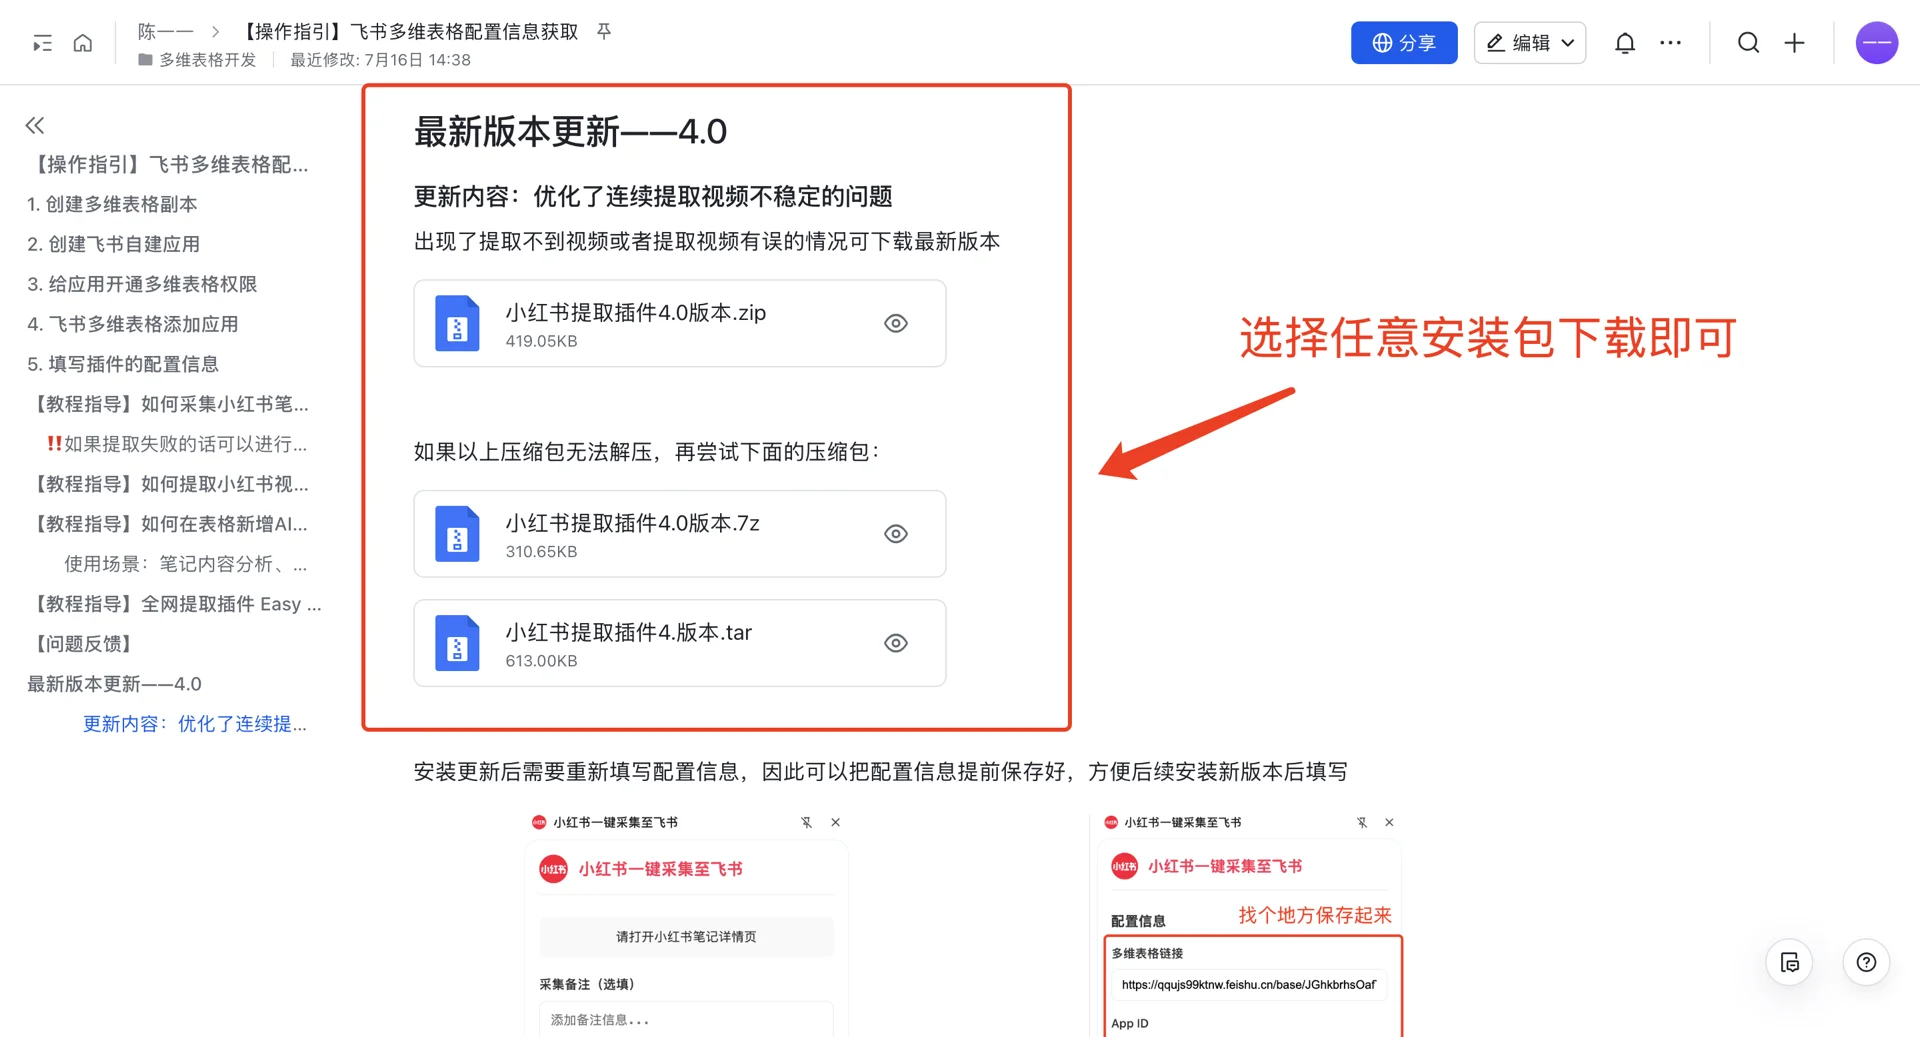Viewport: 1920px width, 1037px height.
Task: Open the search icon in top bar
Action: click(x=1748, y=42)
